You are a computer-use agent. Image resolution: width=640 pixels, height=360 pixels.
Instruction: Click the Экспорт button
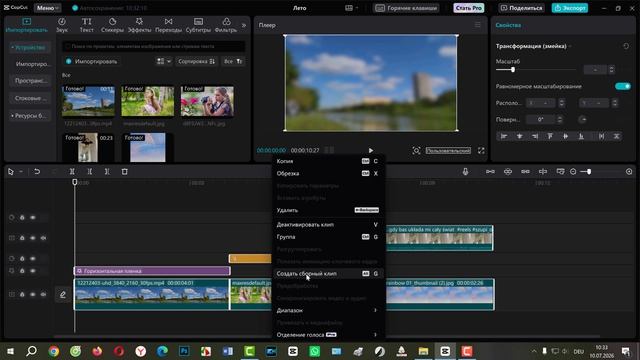570,8
